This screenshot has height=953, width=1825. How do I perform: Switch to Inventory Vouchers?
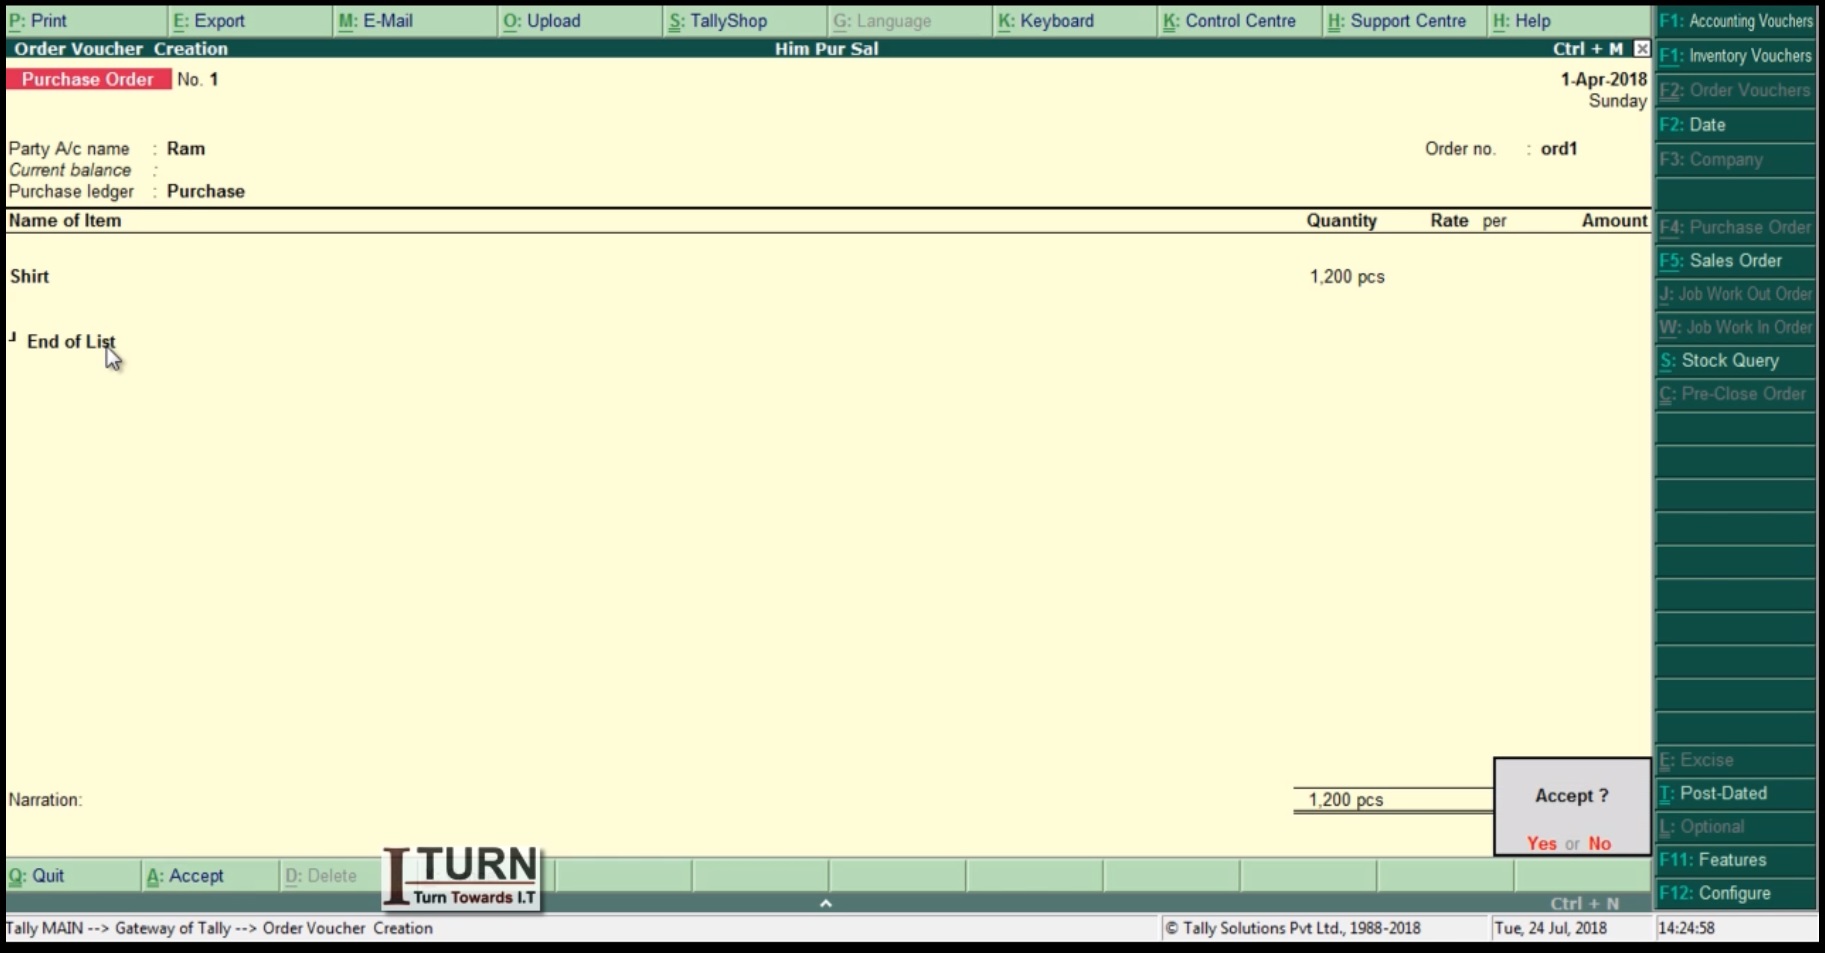point(1735,56)
